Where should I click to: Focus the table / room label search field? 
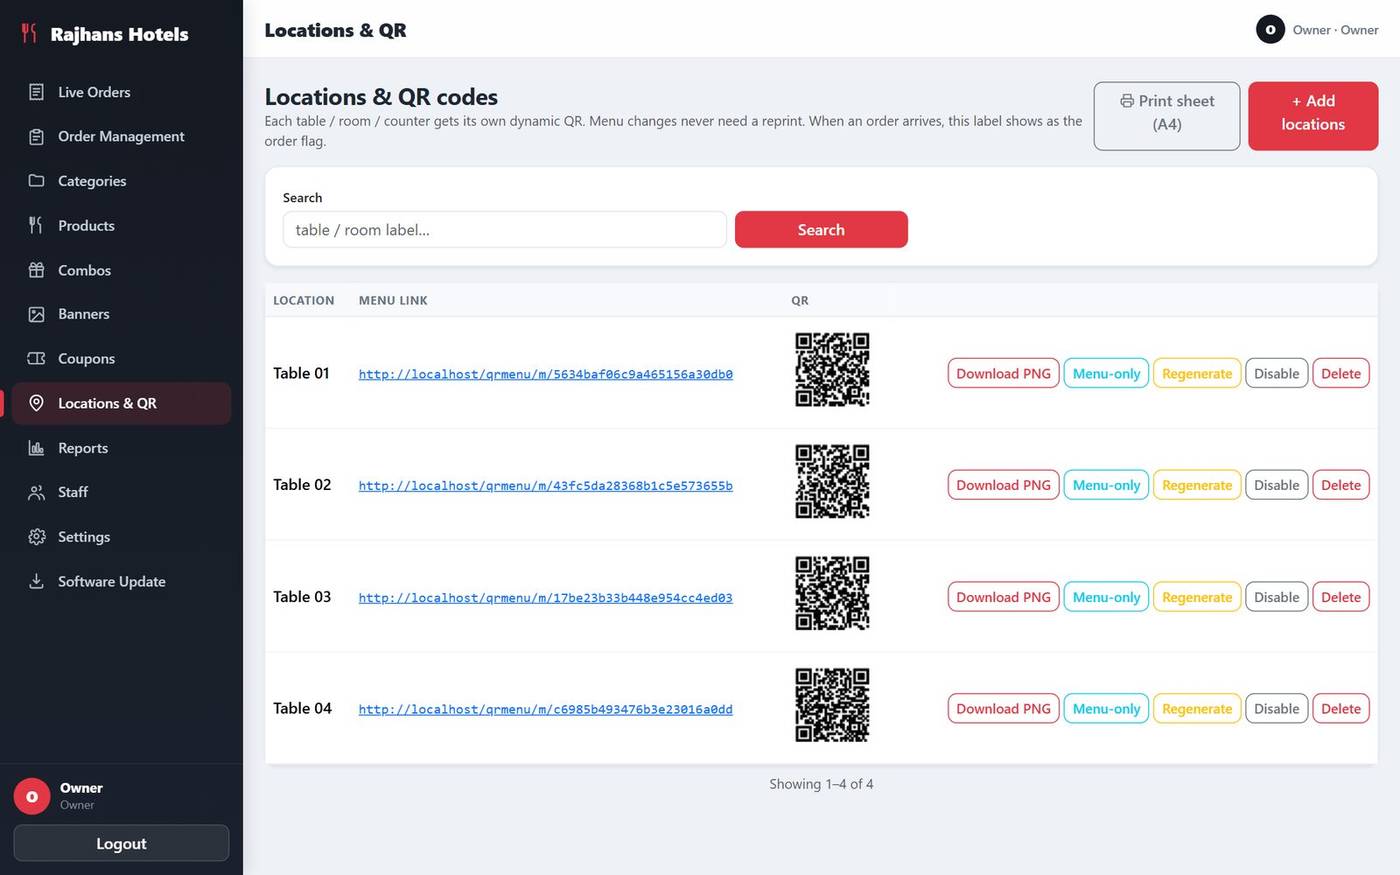[x=504, y=229]
